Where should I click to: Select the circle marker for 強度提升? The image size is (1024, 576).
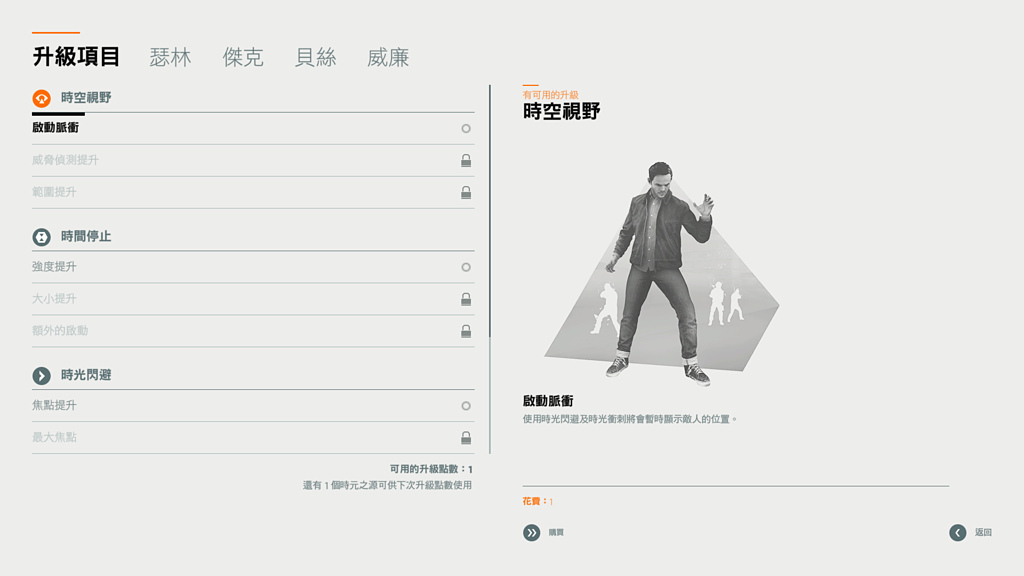coord(466,267)
